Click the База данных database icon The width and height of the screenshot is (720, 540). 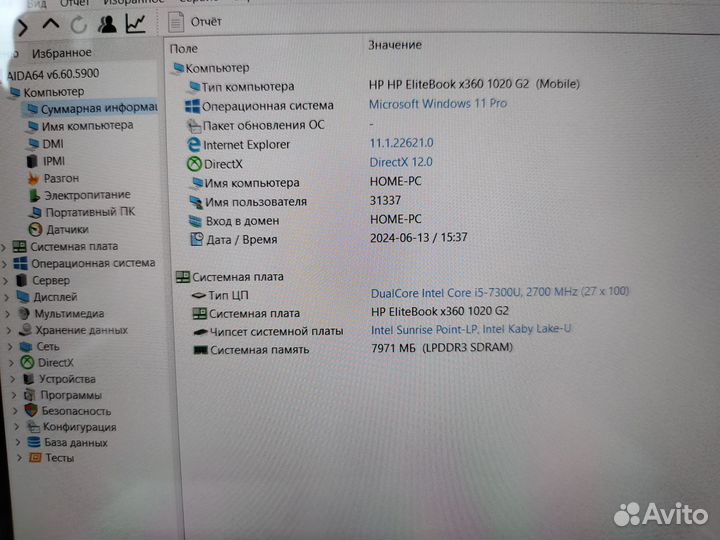coord(34,442)
